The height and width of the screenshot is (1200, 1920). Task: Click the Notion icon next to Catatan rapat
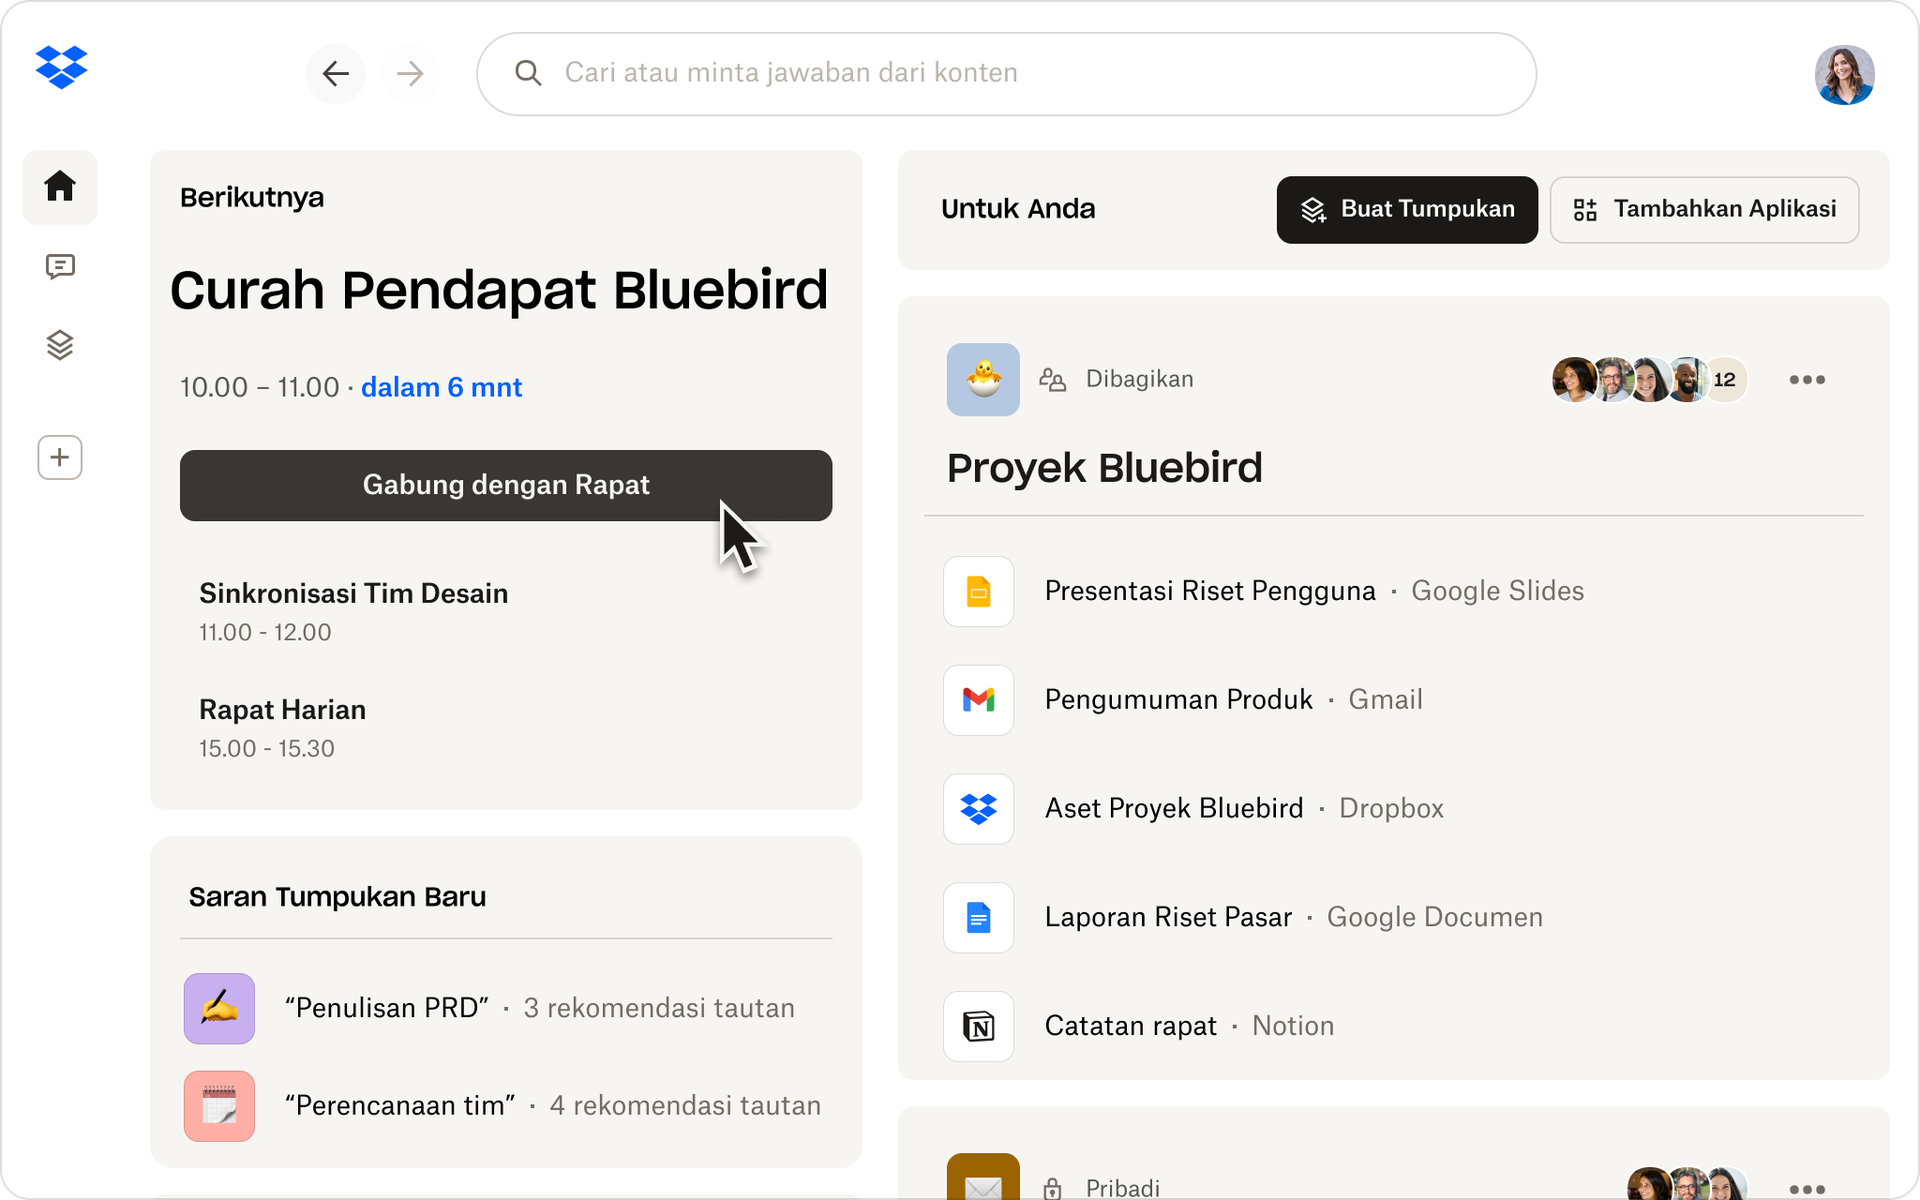pos(978,1026)
